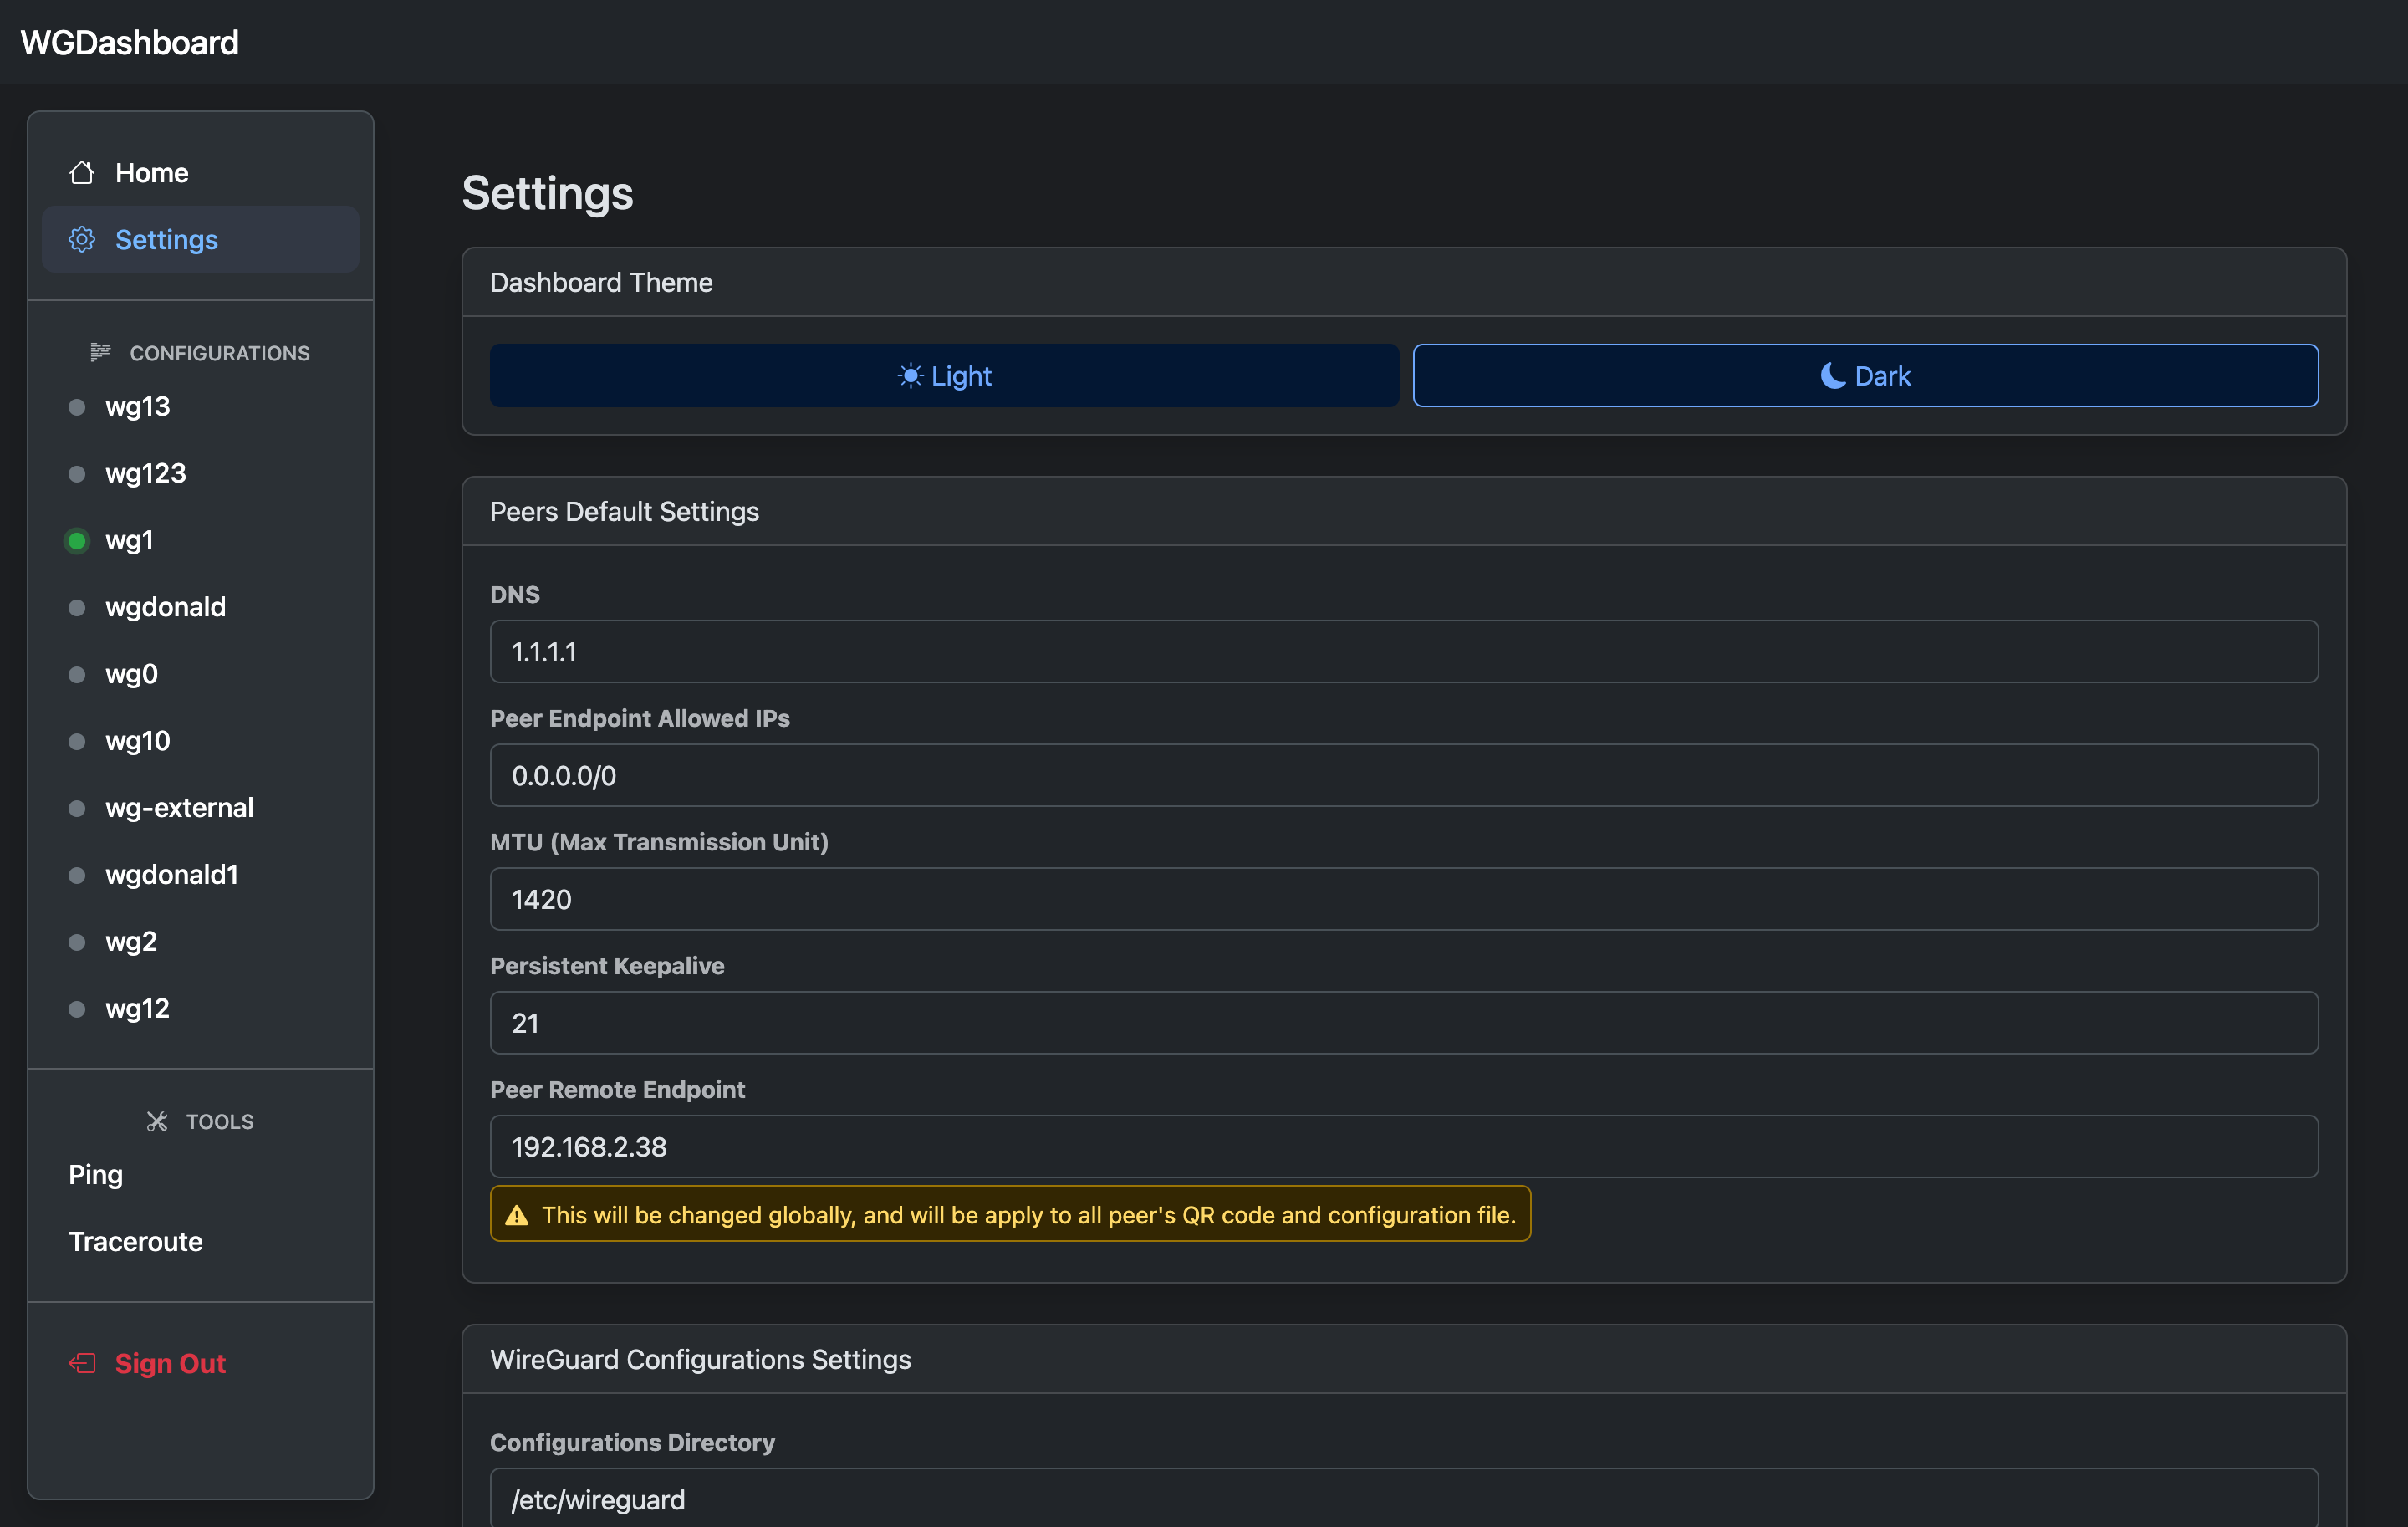Image resolution: width=2408 pixels, height=1527 pixels.
Task: Click the Home house icon
Action: tap(82, 172)
